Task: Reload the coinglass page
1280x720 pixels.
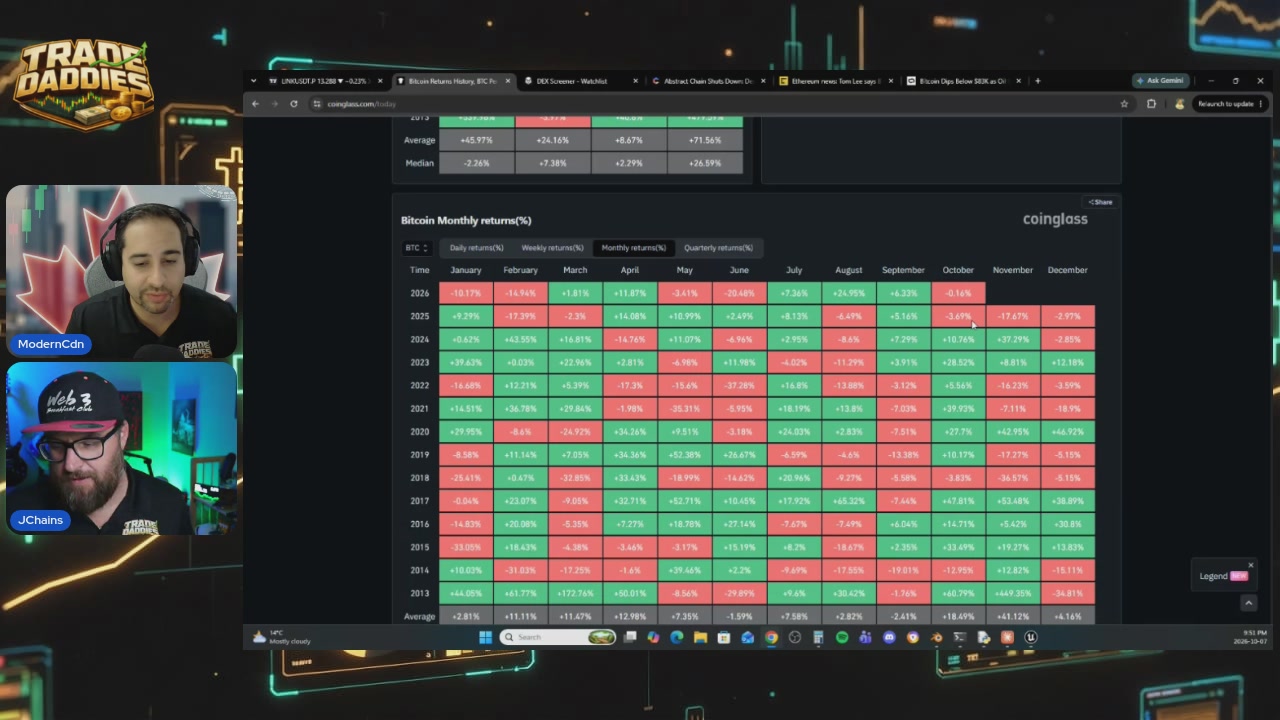Action: coord(293,104)
